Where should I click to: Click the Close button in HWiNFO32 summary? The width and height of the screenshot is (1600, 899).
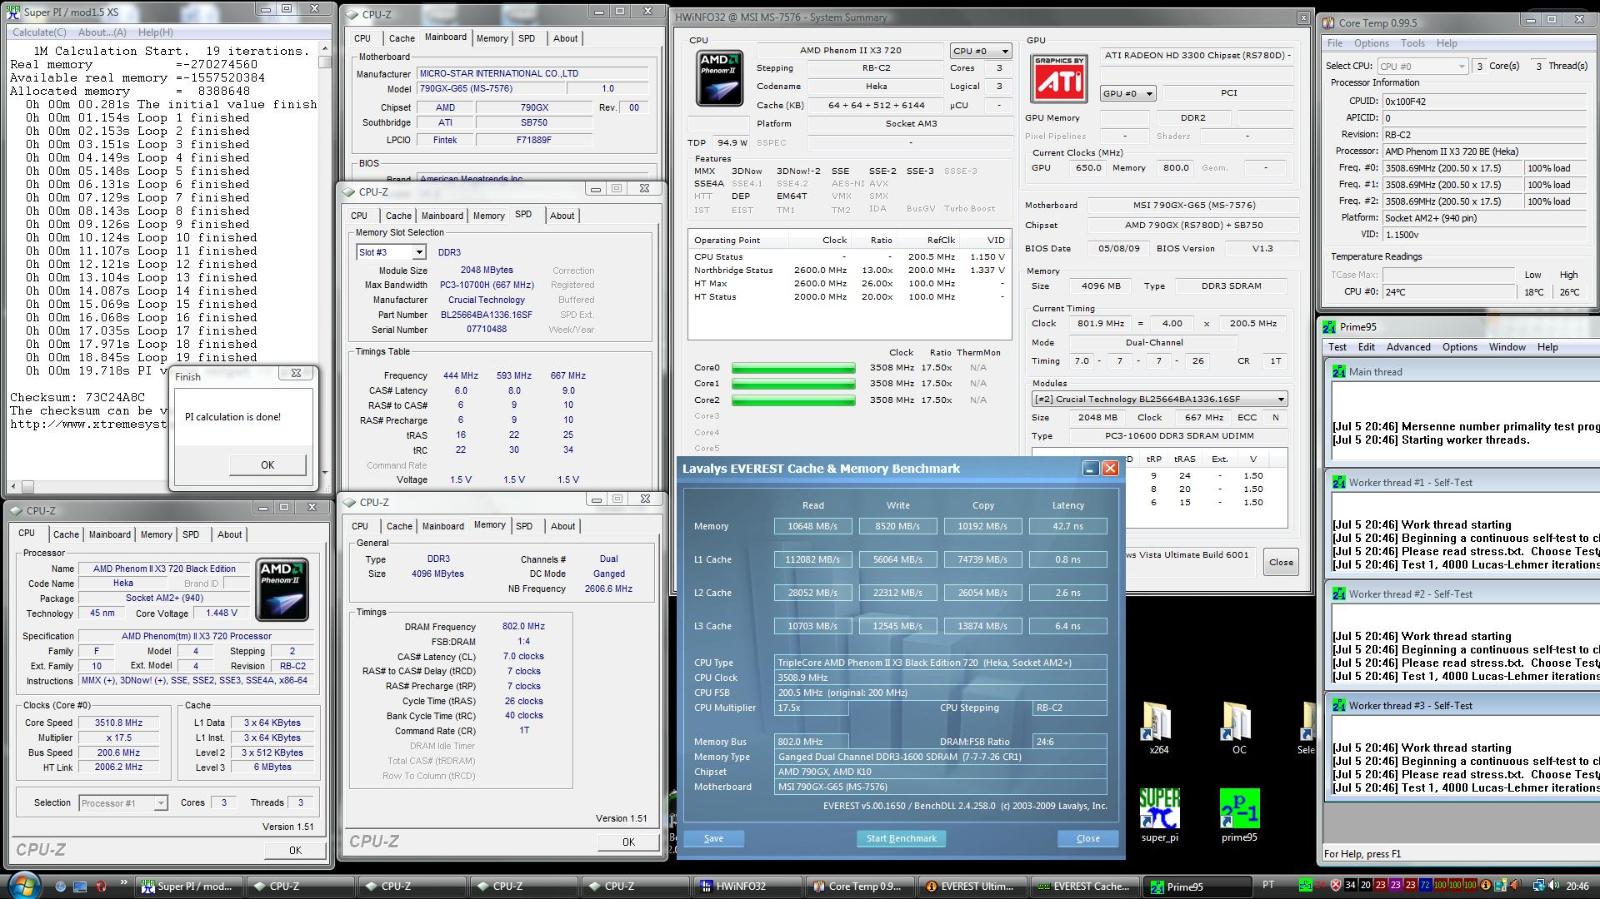coord(1281,562)
